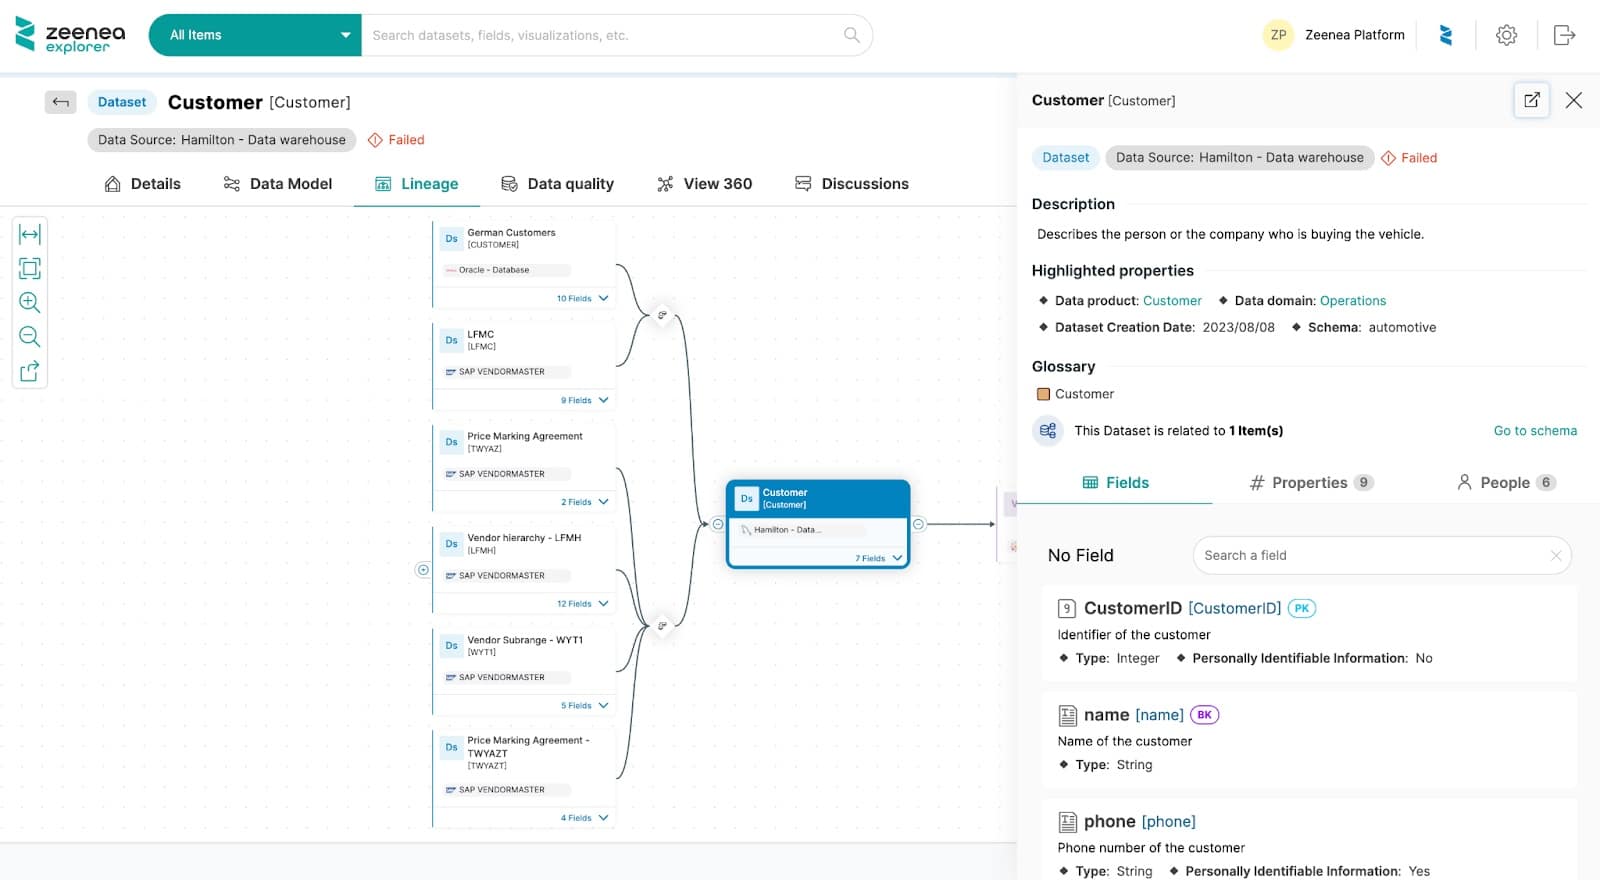This screenshot has width=1600, height=880.
Task: Expand 7 Fields on Customer node
Action: click(x=878, y=558)
